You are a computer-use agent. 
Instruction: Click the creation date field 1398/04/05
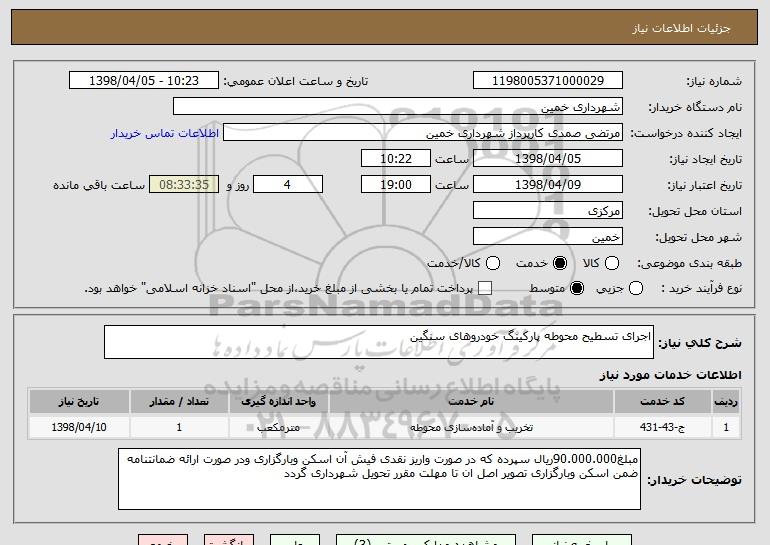pos(548,159)
